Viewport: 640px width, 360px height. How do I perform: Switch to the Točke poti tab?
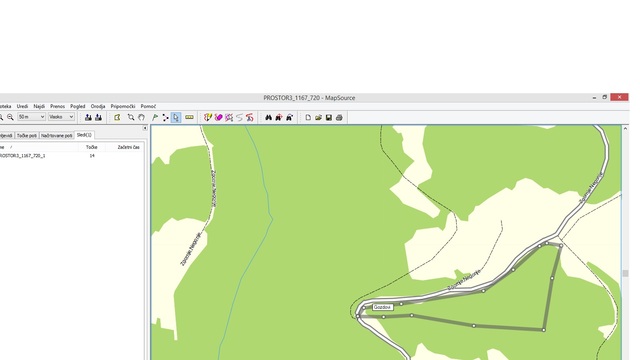coord(27,135)
